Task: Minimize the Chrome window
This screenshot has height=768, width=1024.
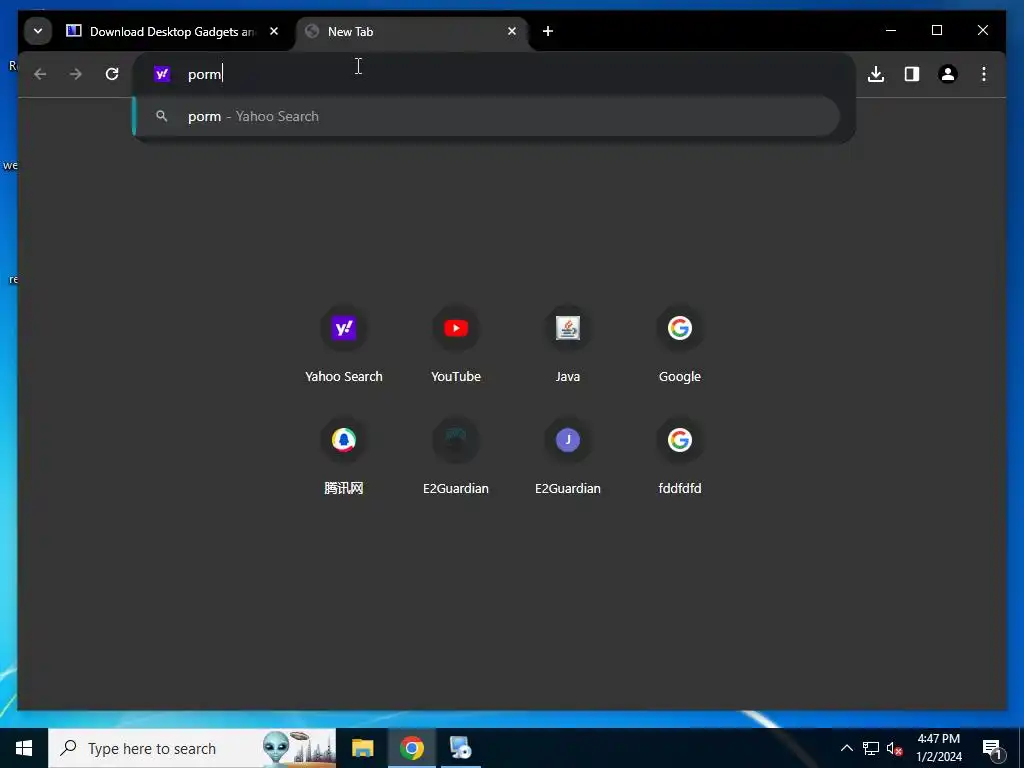Action: click(x=891, y=31)
